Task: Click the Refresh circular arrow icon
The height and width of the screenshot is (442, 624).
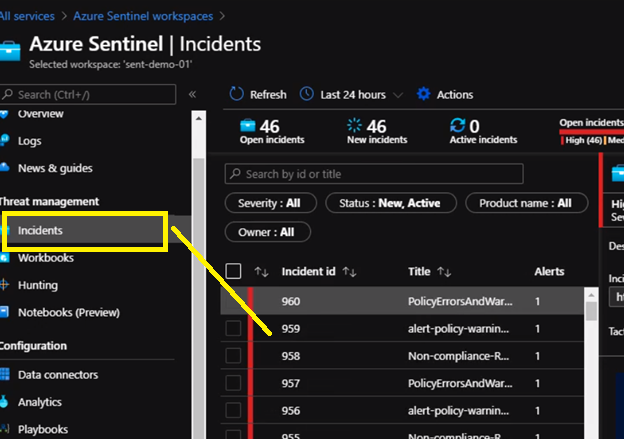Action: coord(236,94)
